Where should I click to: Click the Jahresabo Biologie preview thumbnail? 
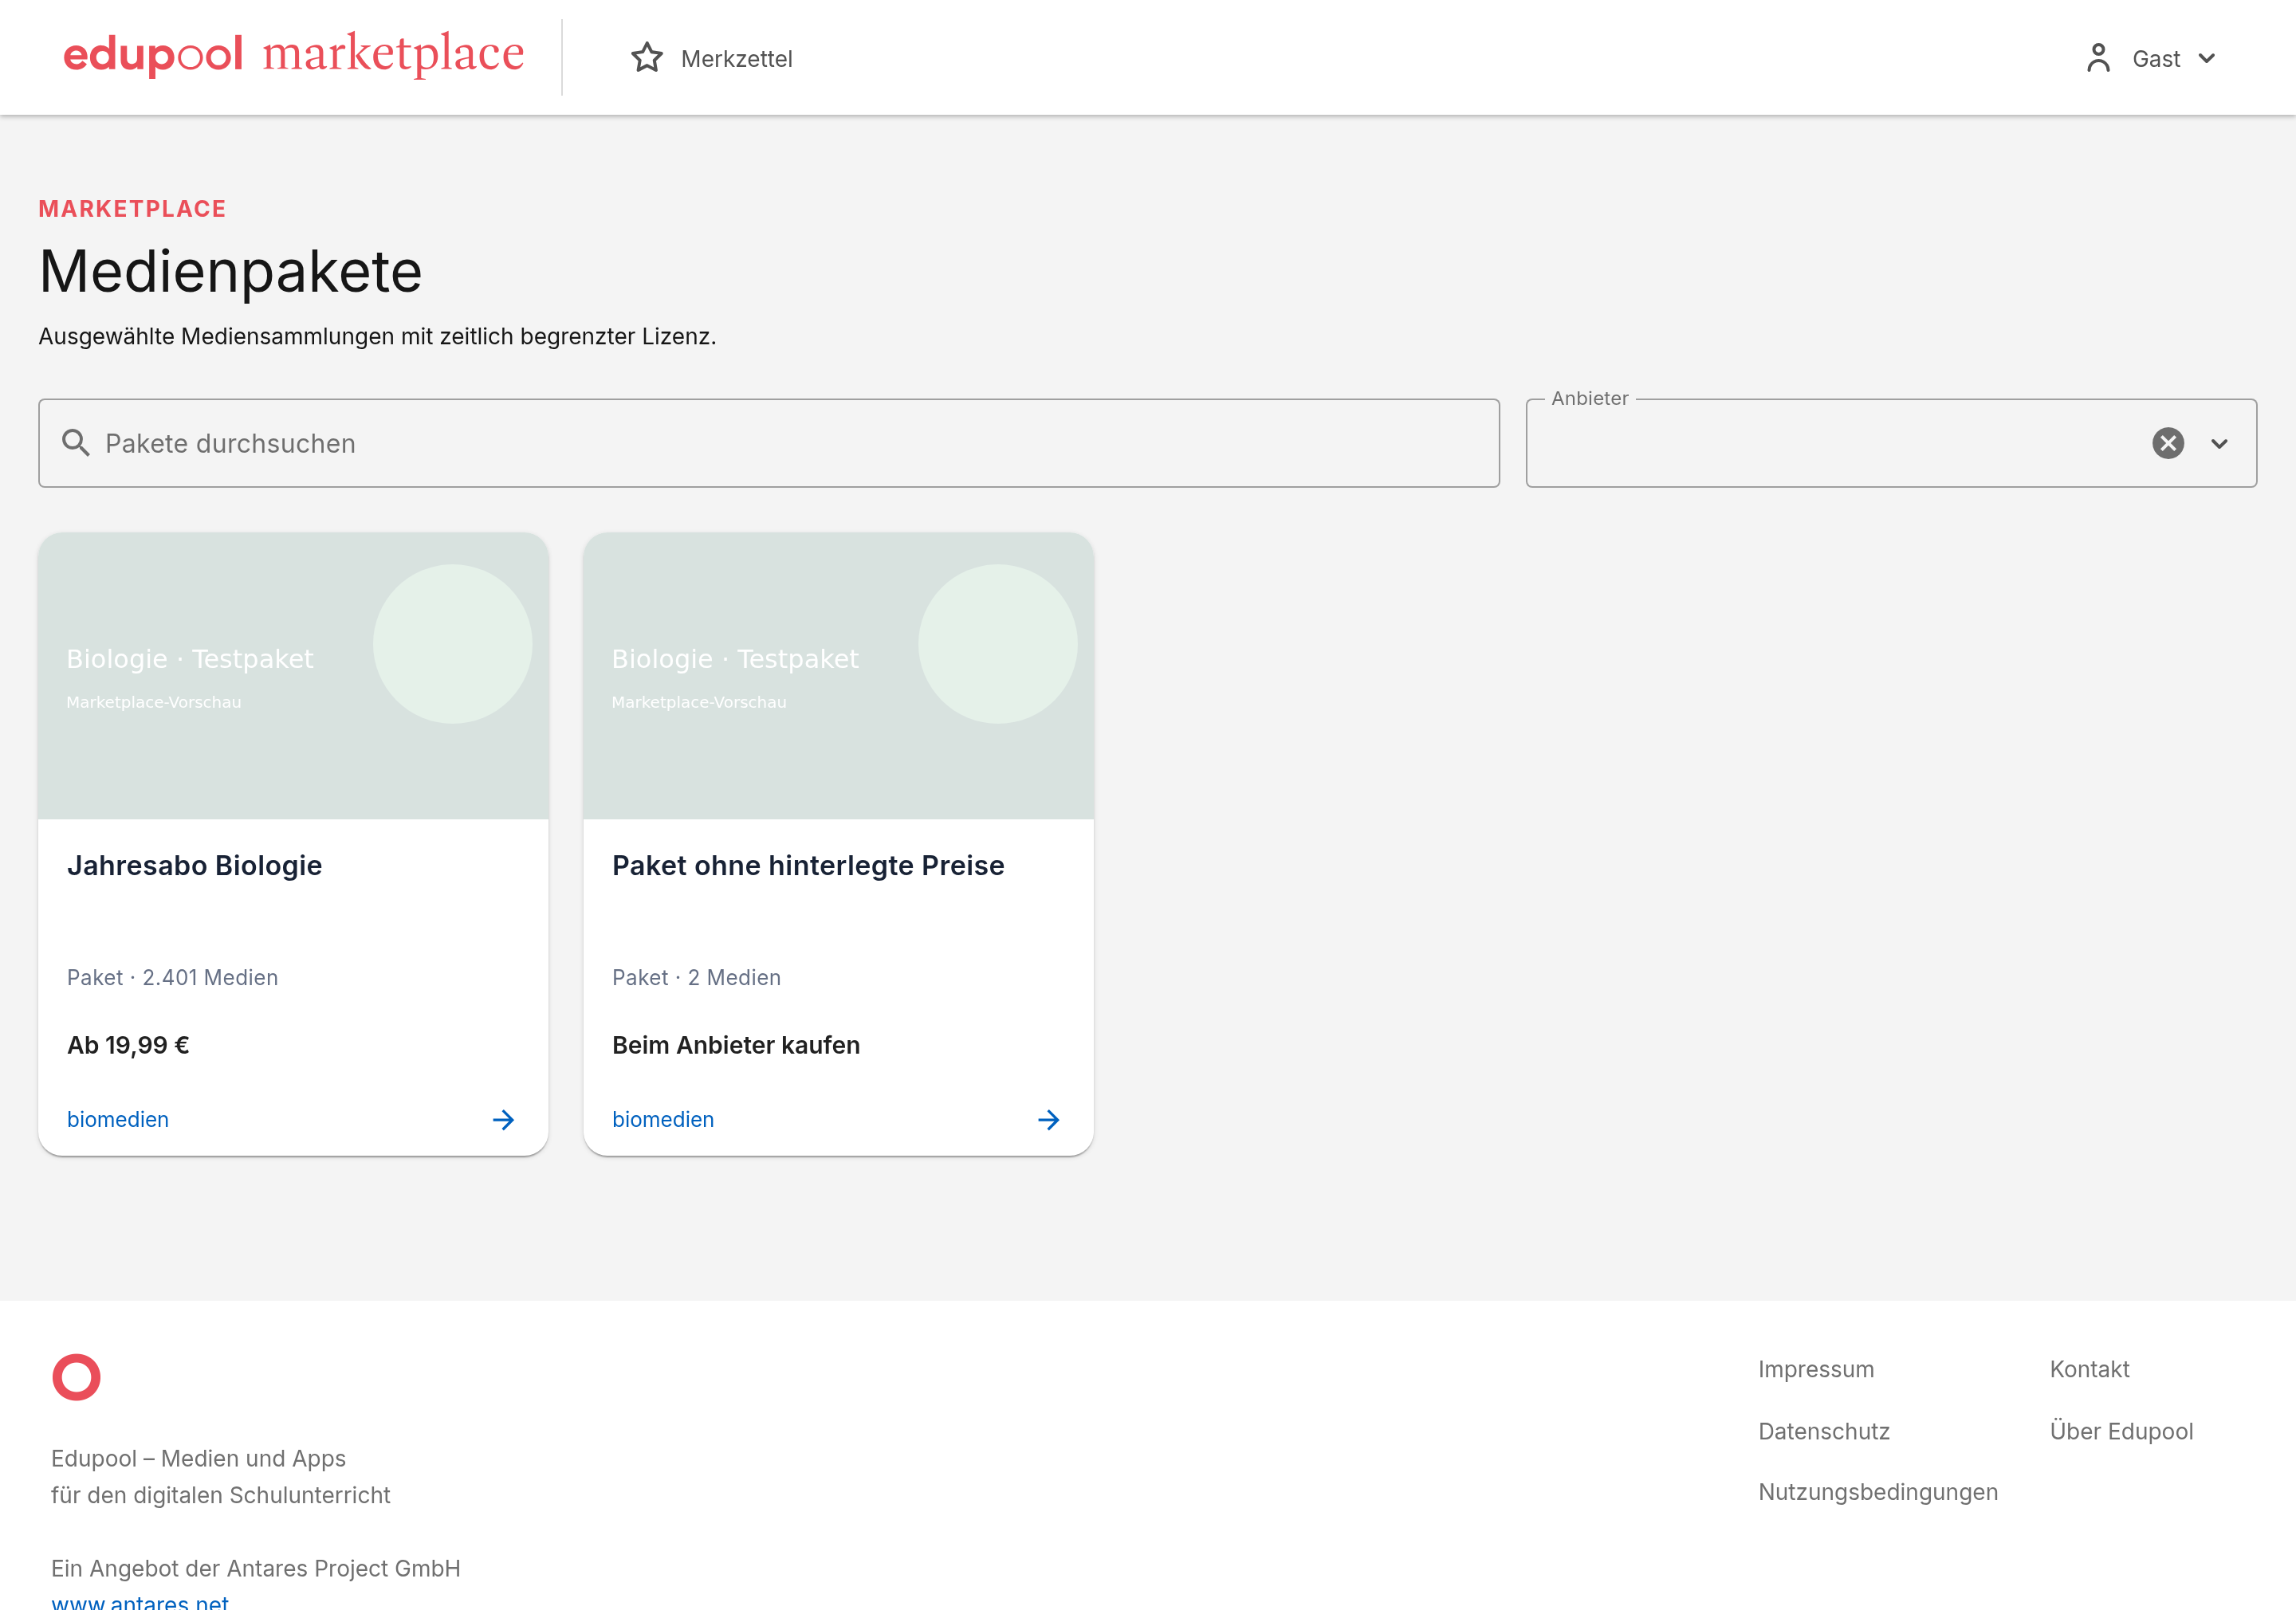[x=293, y=676]
